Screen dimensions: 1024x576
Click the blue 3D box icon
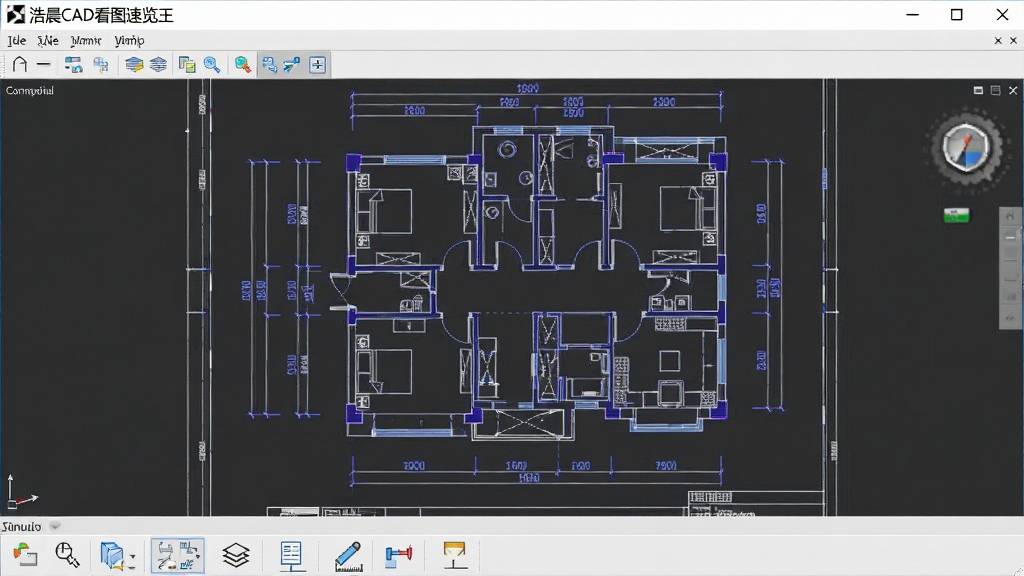112,556
